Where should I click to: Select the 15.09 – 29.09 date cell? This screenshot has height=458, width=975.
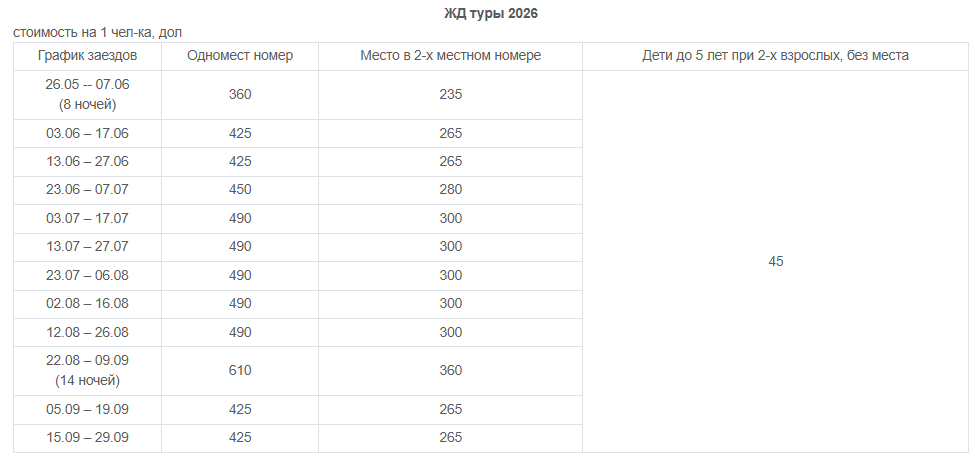pyautogui.click(x=88, y=438)
